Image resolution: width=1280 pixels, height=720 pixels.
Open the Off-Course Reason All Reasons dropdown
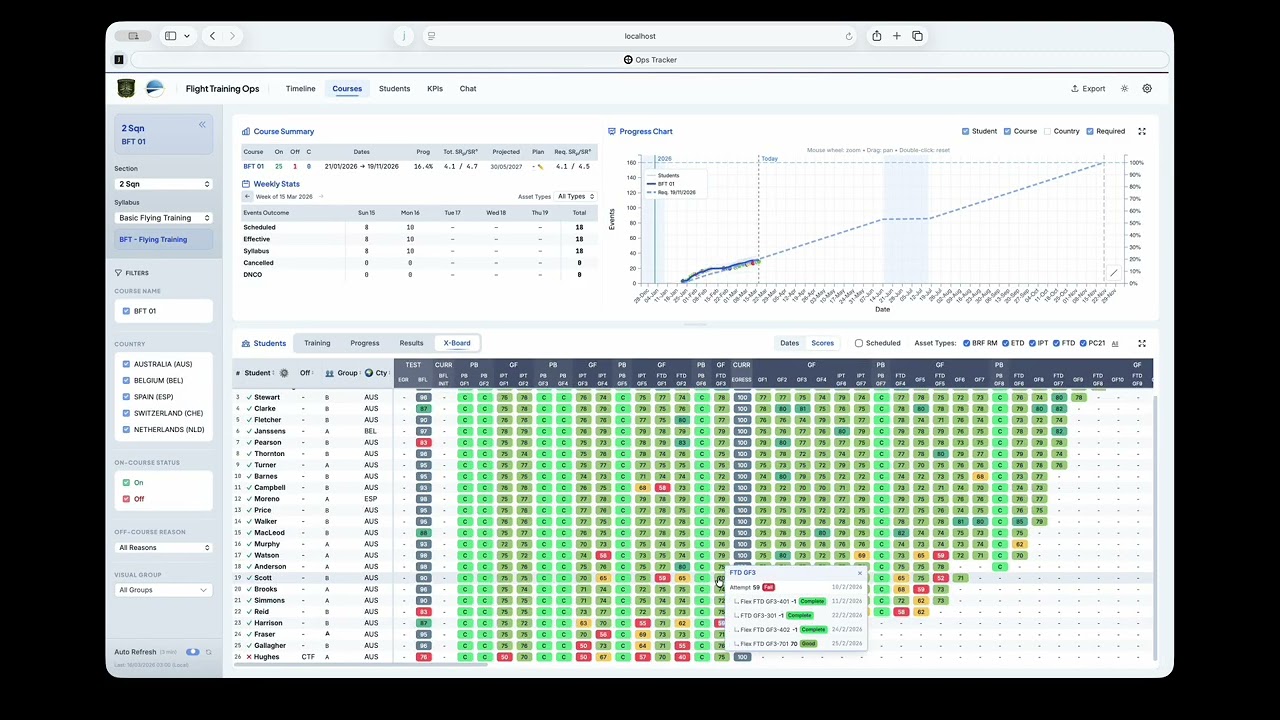(x=163, y=548)
